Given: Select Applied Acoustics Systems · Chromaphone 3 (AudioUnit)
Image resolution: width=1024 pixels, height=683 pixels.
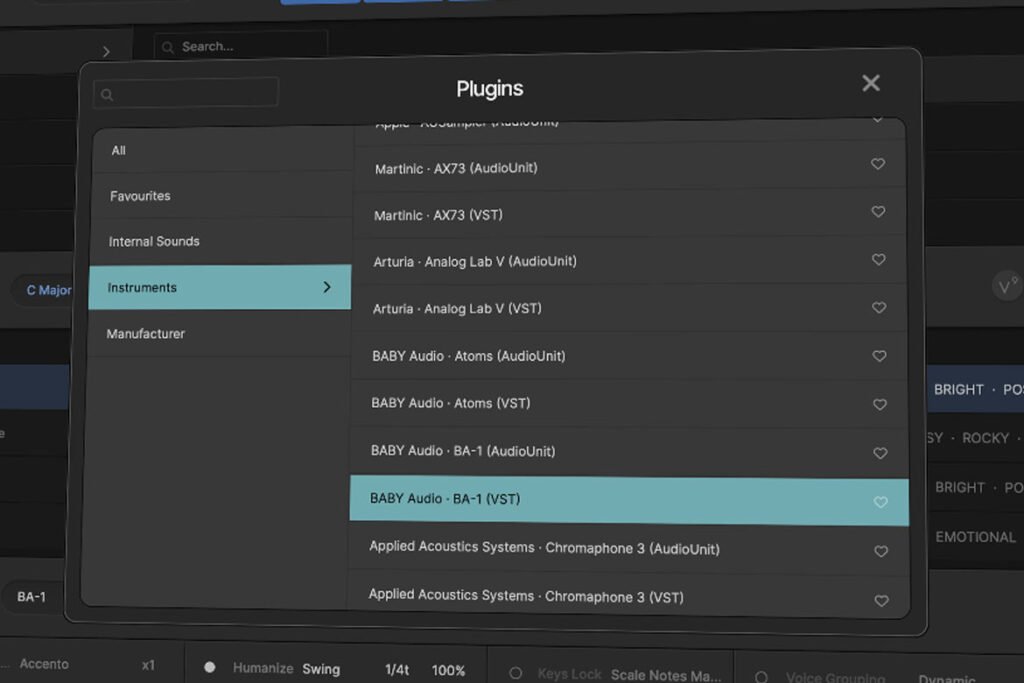Looking at the screenshot, I should pyautogui.click(x=628, y=550).
